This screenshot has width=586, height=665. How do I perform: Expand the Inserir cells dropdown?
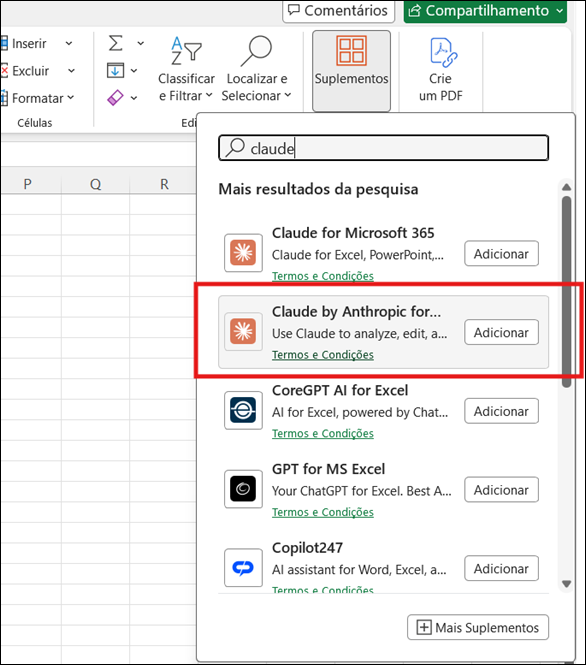coord(69,43)
